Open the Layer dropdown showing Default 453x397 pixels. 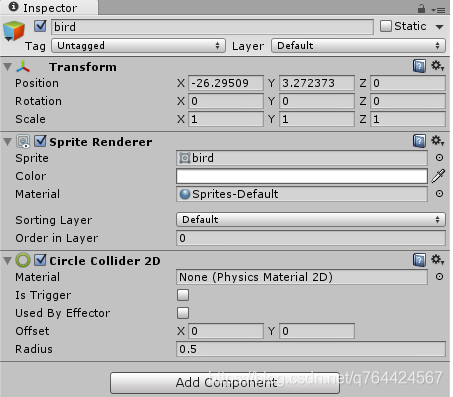pos(358,46)
